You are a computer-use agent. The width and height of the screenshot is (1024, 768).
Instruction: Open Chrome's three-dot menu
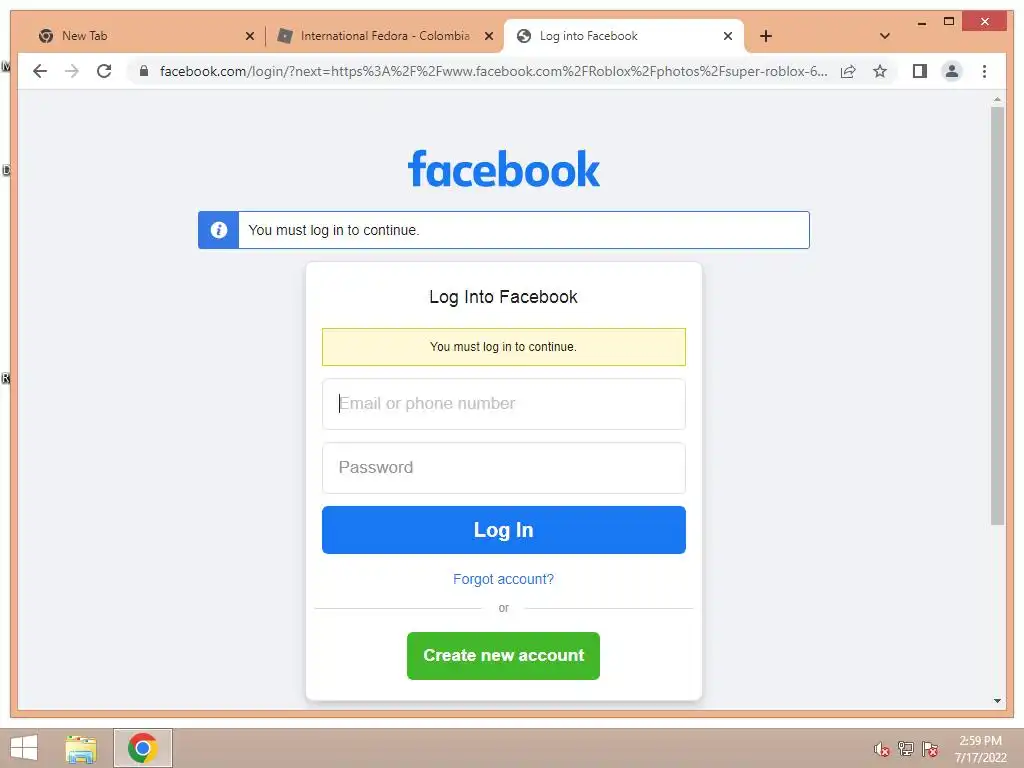click(984, 71)
